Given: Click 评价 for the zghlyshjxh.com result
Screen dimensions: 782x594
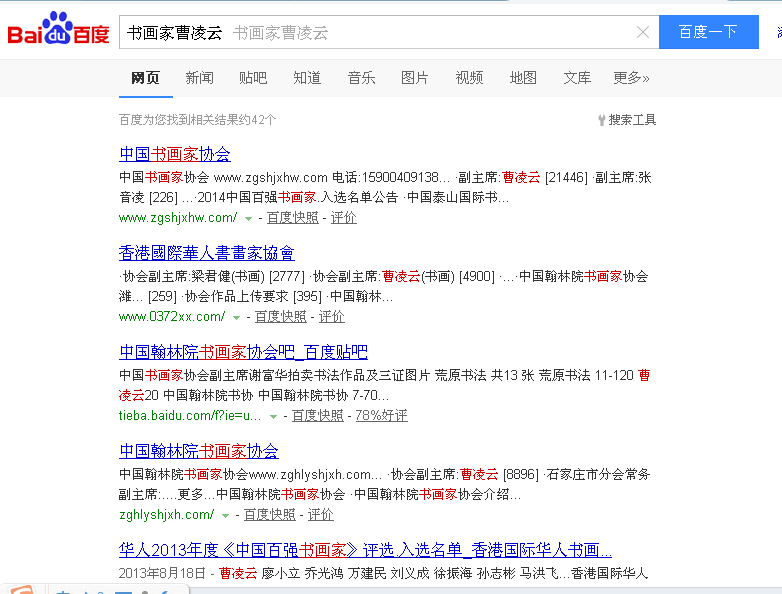Looking at the screenshot, I should click(321, 515).
